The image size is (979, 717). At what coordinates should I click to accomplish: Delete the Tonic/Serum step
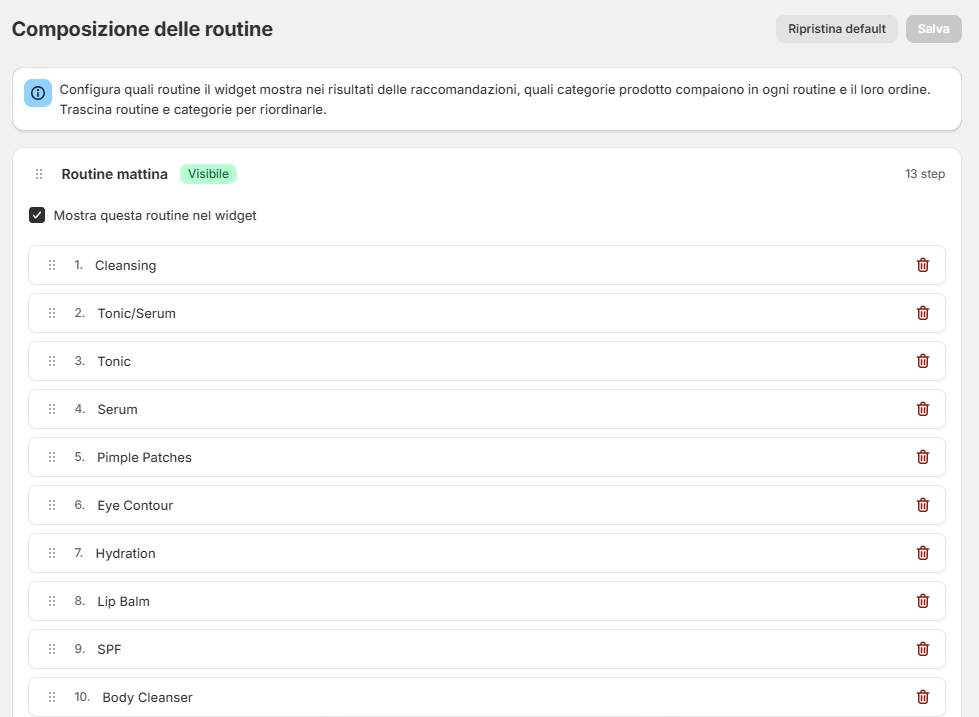923,313
